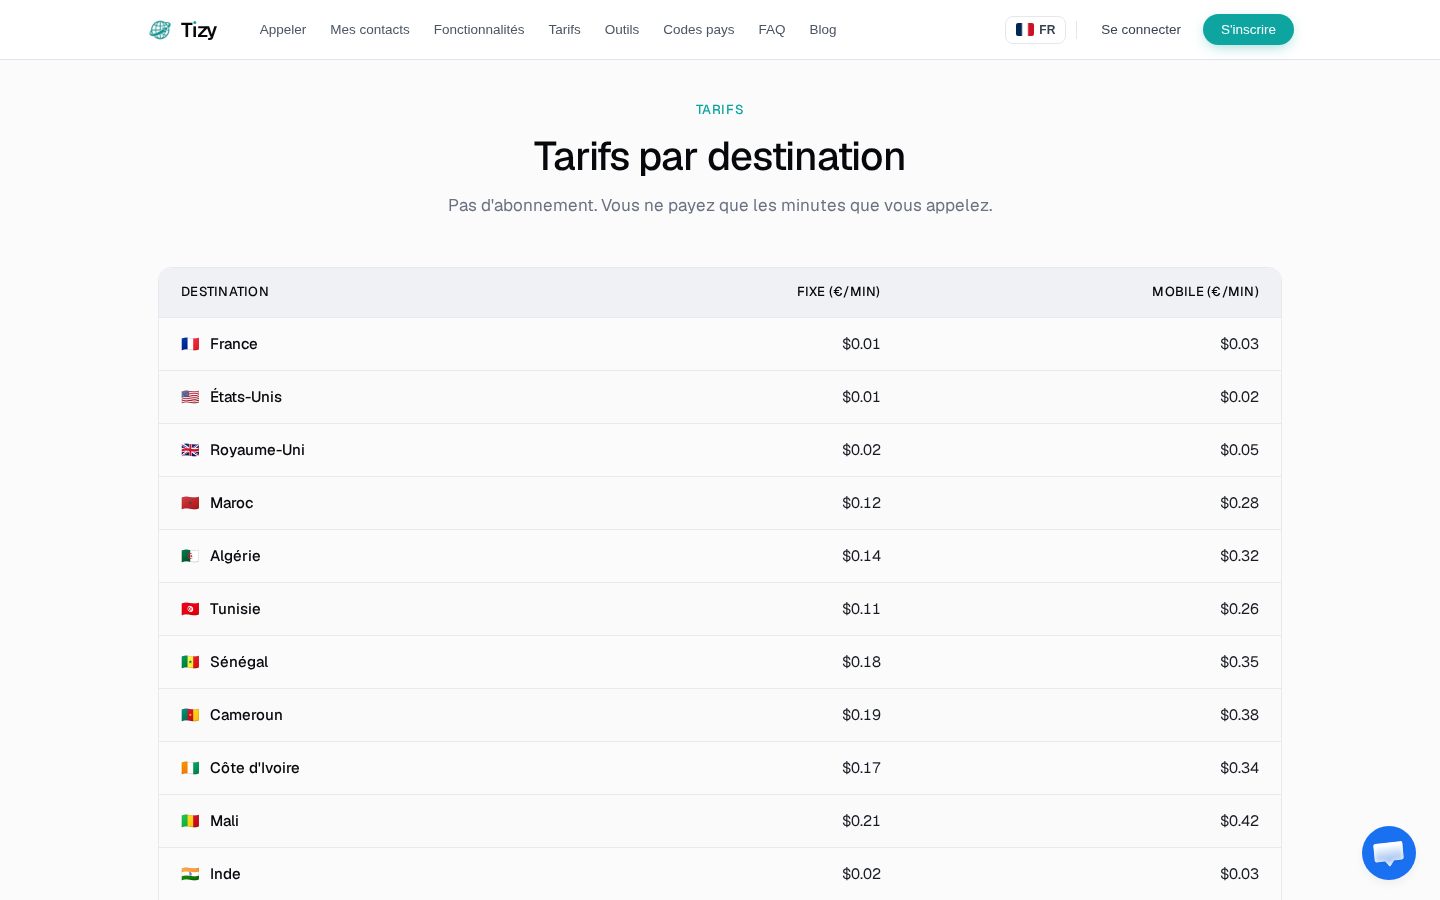Navigate to Tarifs in the top menu
Image resolution: width=1440 pixels, height=900 pixels.
click(564, 30)
